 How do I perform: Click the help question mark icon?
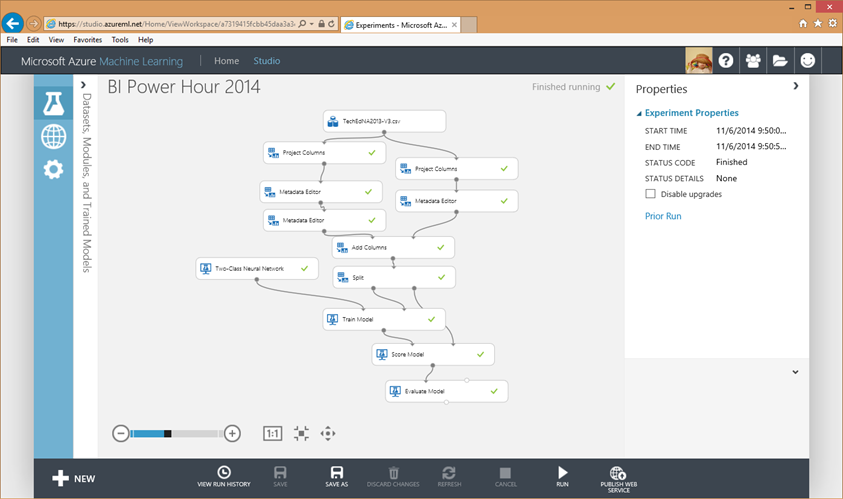[x=726, y=60]
